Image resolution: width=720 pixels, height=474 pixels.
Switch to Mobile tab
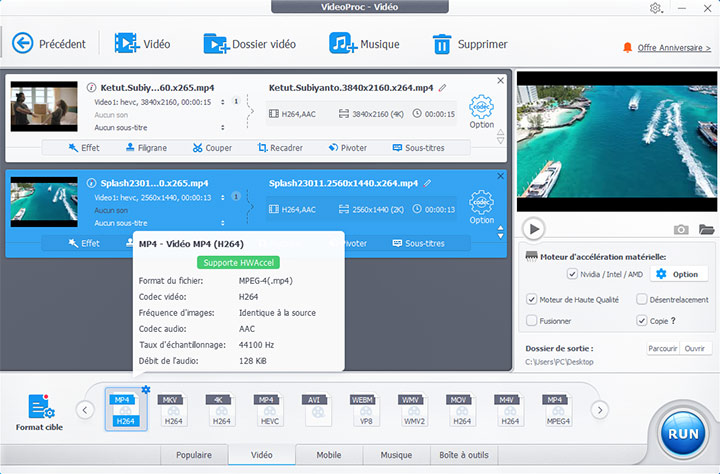tap(329, 455)
